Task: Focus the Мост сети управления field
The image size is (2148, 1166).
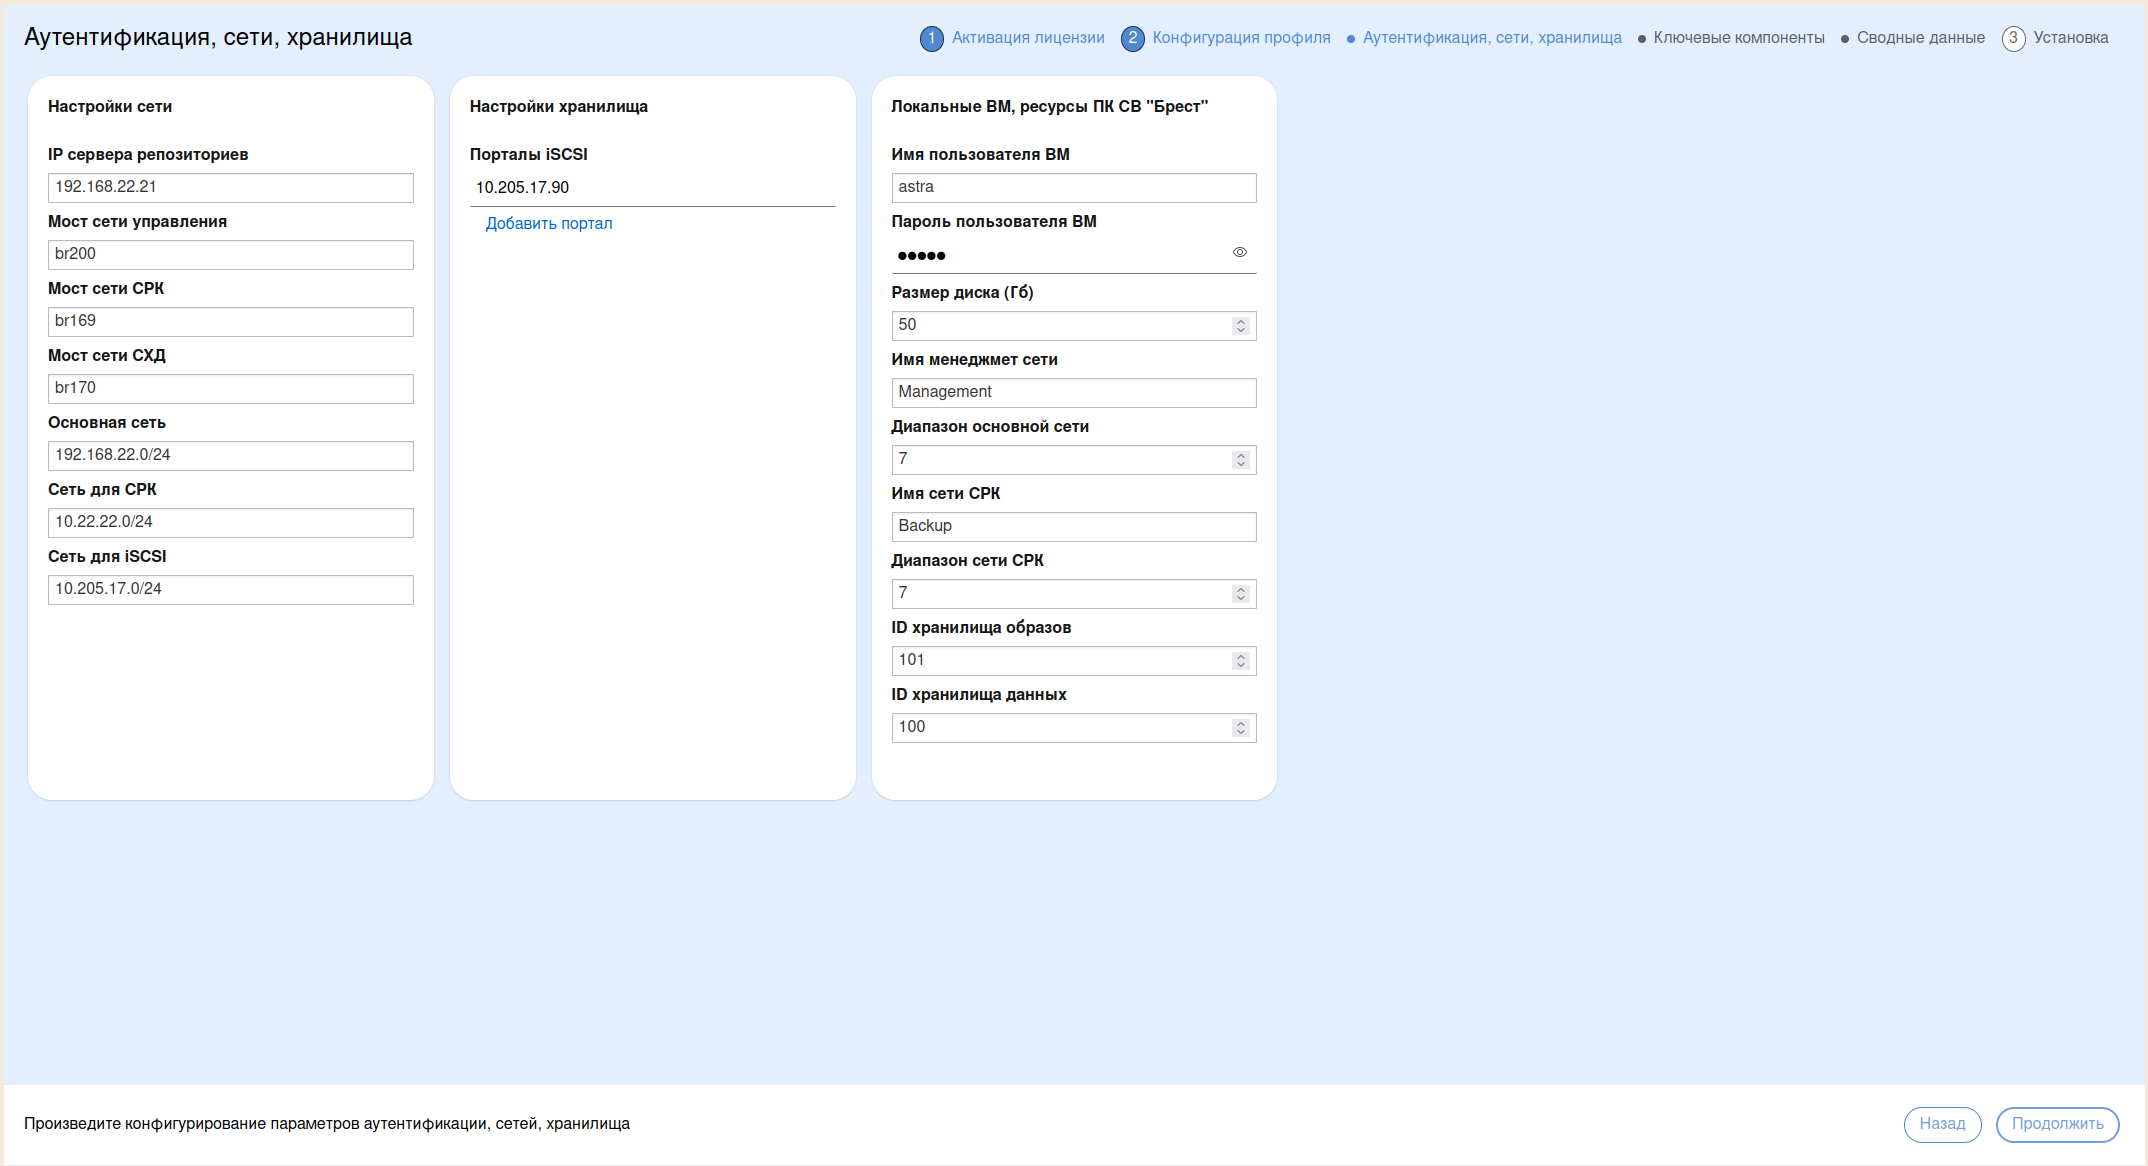Action: pyautogui.click(x=231, y=254)
